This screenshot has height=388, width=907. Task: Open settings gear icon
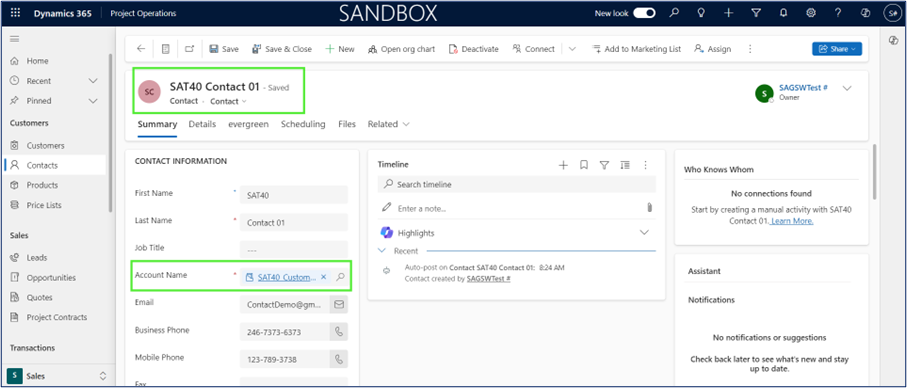811,13
